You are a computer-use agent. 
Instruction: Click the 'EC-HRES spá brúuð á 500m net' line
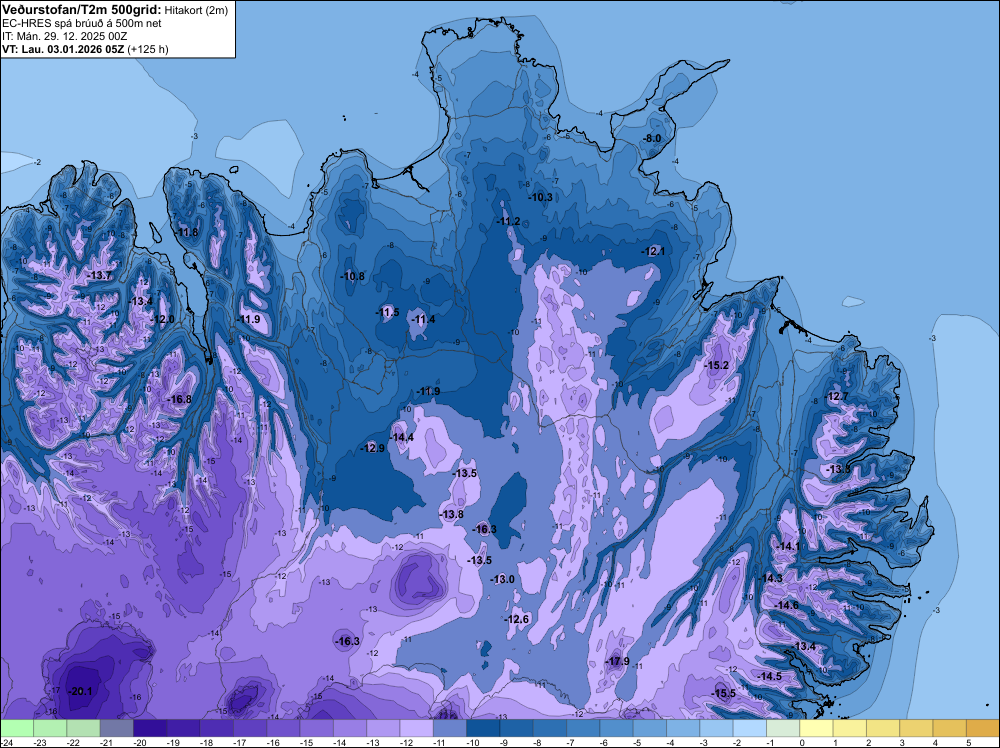point(82,24)
